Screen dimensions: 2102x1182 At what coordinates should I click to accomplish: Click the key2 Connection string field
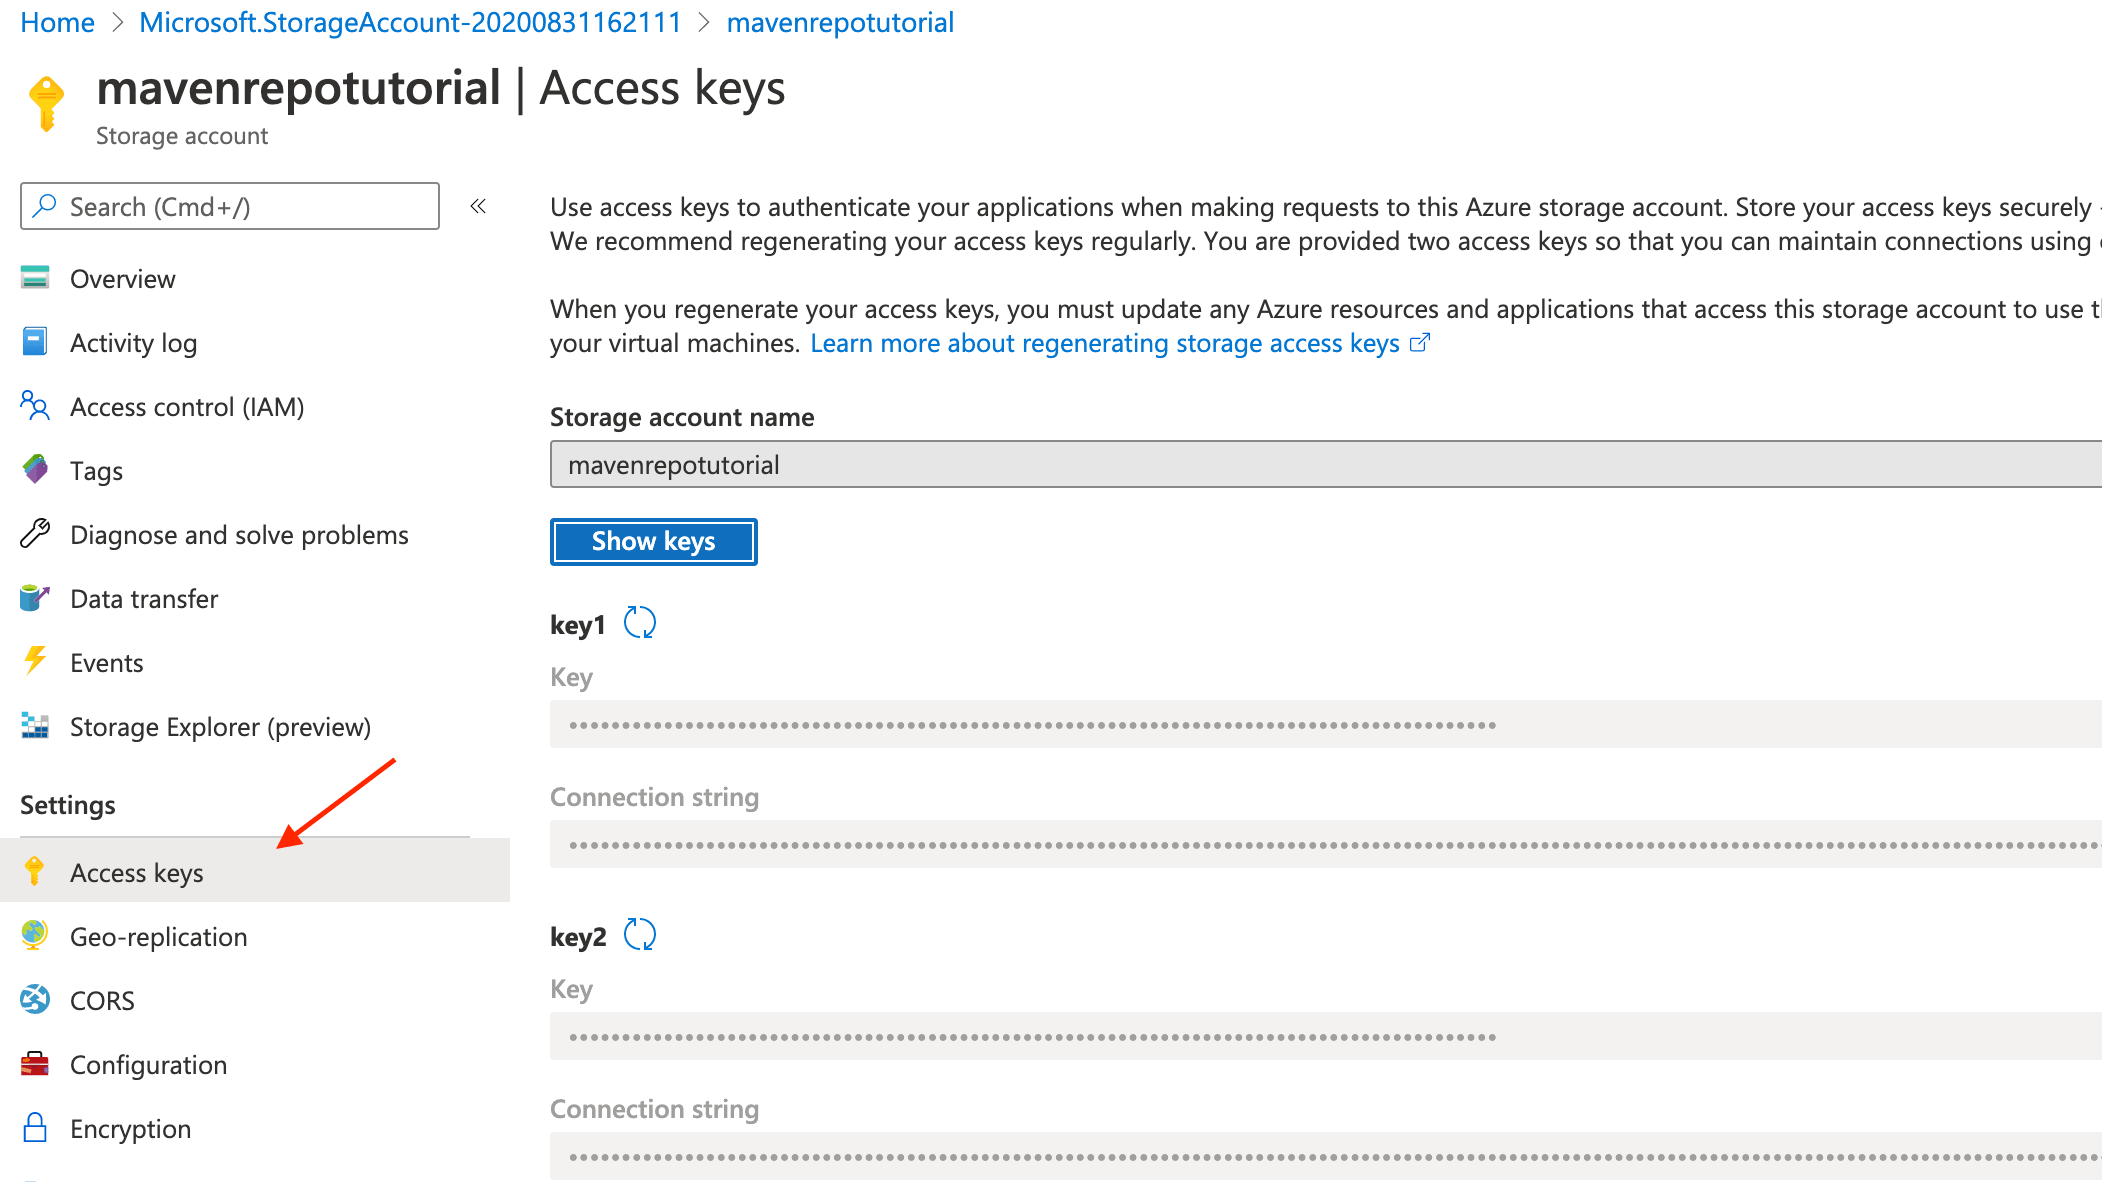pyautogui.click(x=1326, y=1156)
